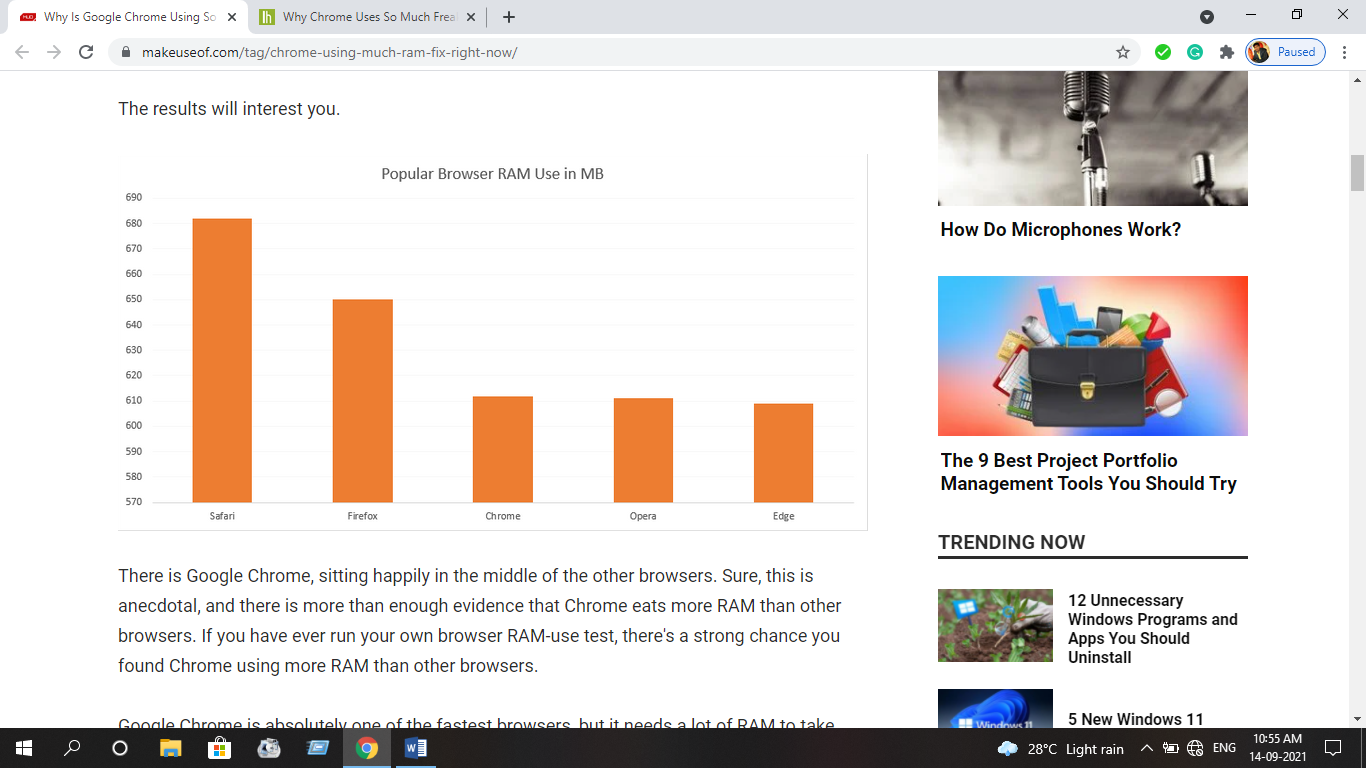Viewport: 1366px width, 768px height.
Task: Click 'The results will interest you.' text
Action: pyautogui.click(x=229, y=109)
